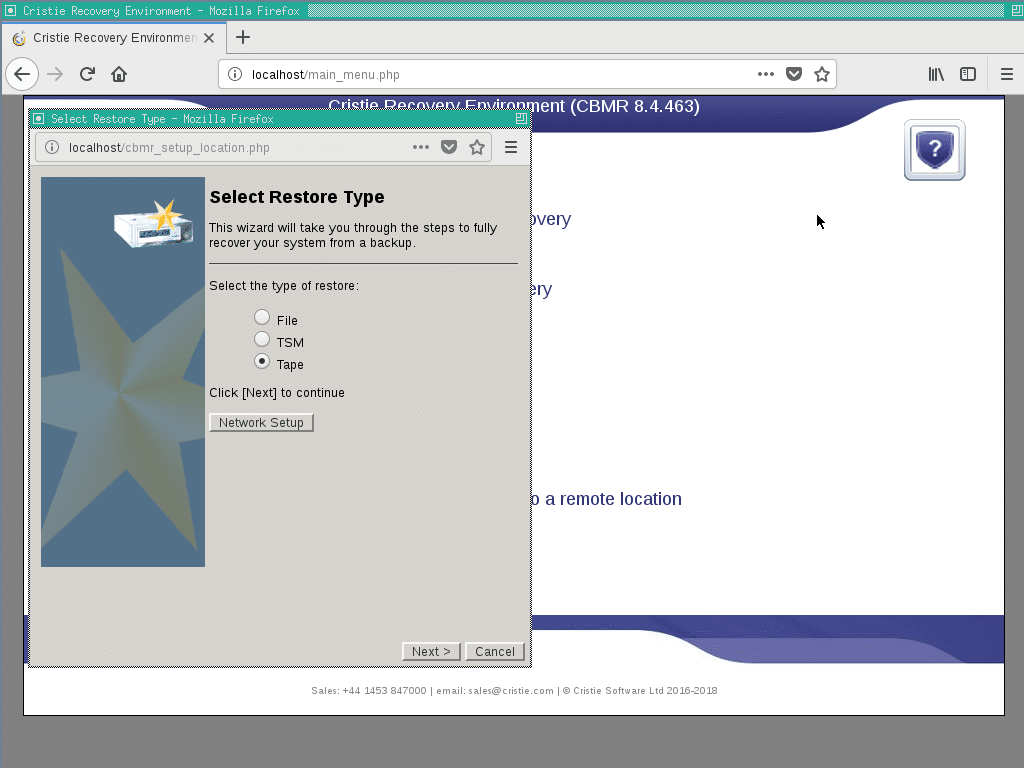Select the Tape restore type
Image resolution: width=1024 pixels, height=768 pixels.
pos(262,361)
